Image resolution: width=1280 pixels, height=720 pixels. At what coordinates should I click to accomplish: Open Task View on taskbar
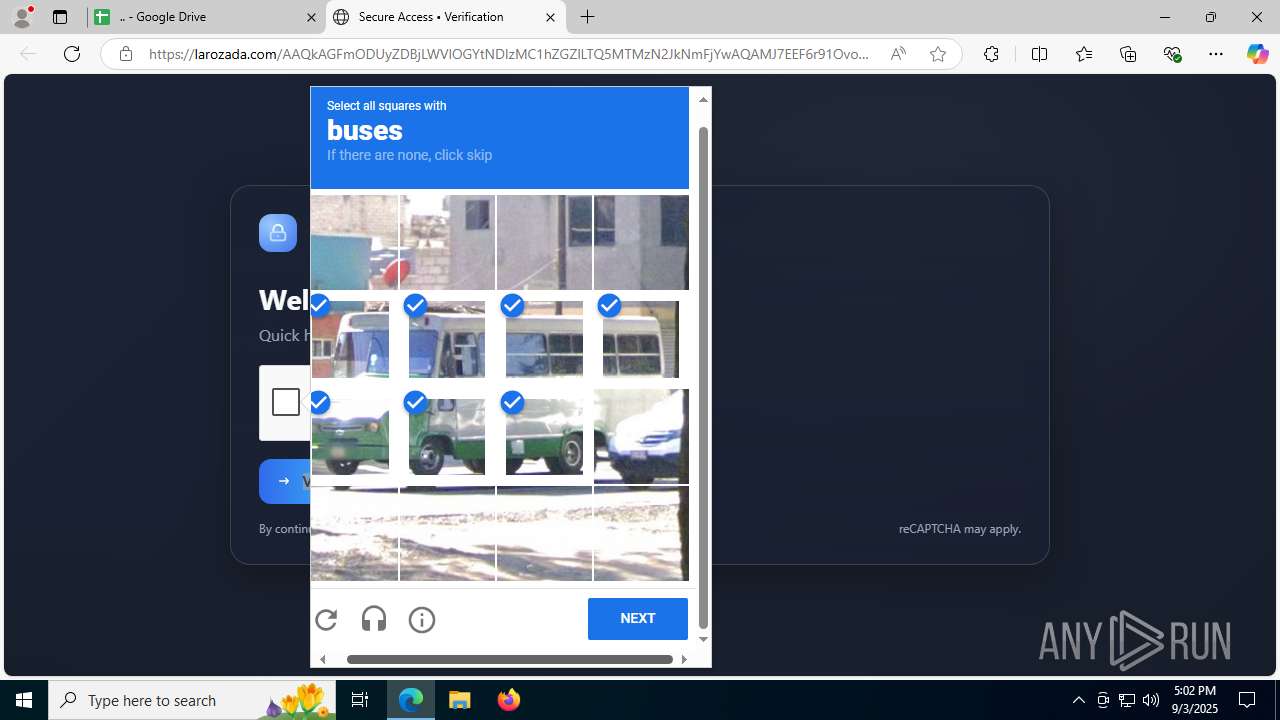point(360,700)
